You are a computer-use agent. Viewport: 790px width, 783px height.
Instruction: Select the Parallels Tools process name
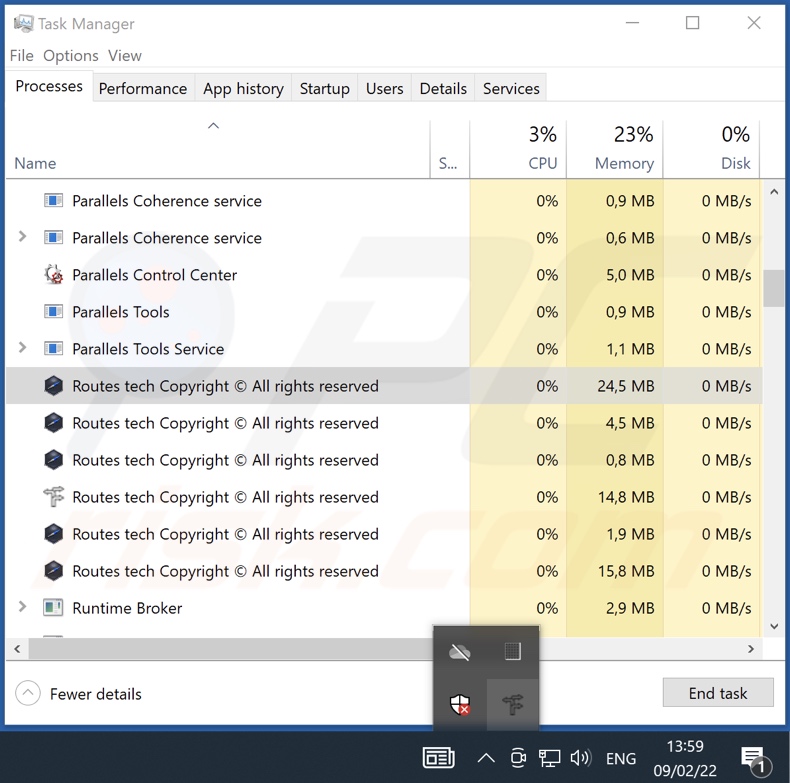[x=121, y=312]
